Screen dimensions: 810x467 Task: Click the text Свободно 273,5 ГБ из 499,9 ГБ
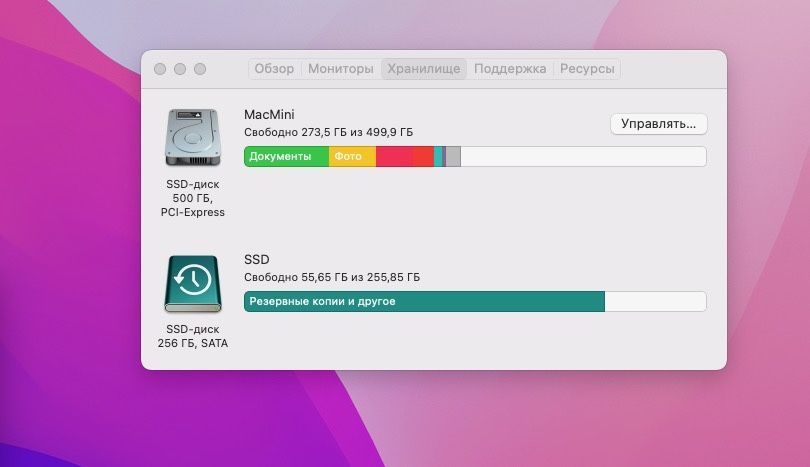click(329, 132)
